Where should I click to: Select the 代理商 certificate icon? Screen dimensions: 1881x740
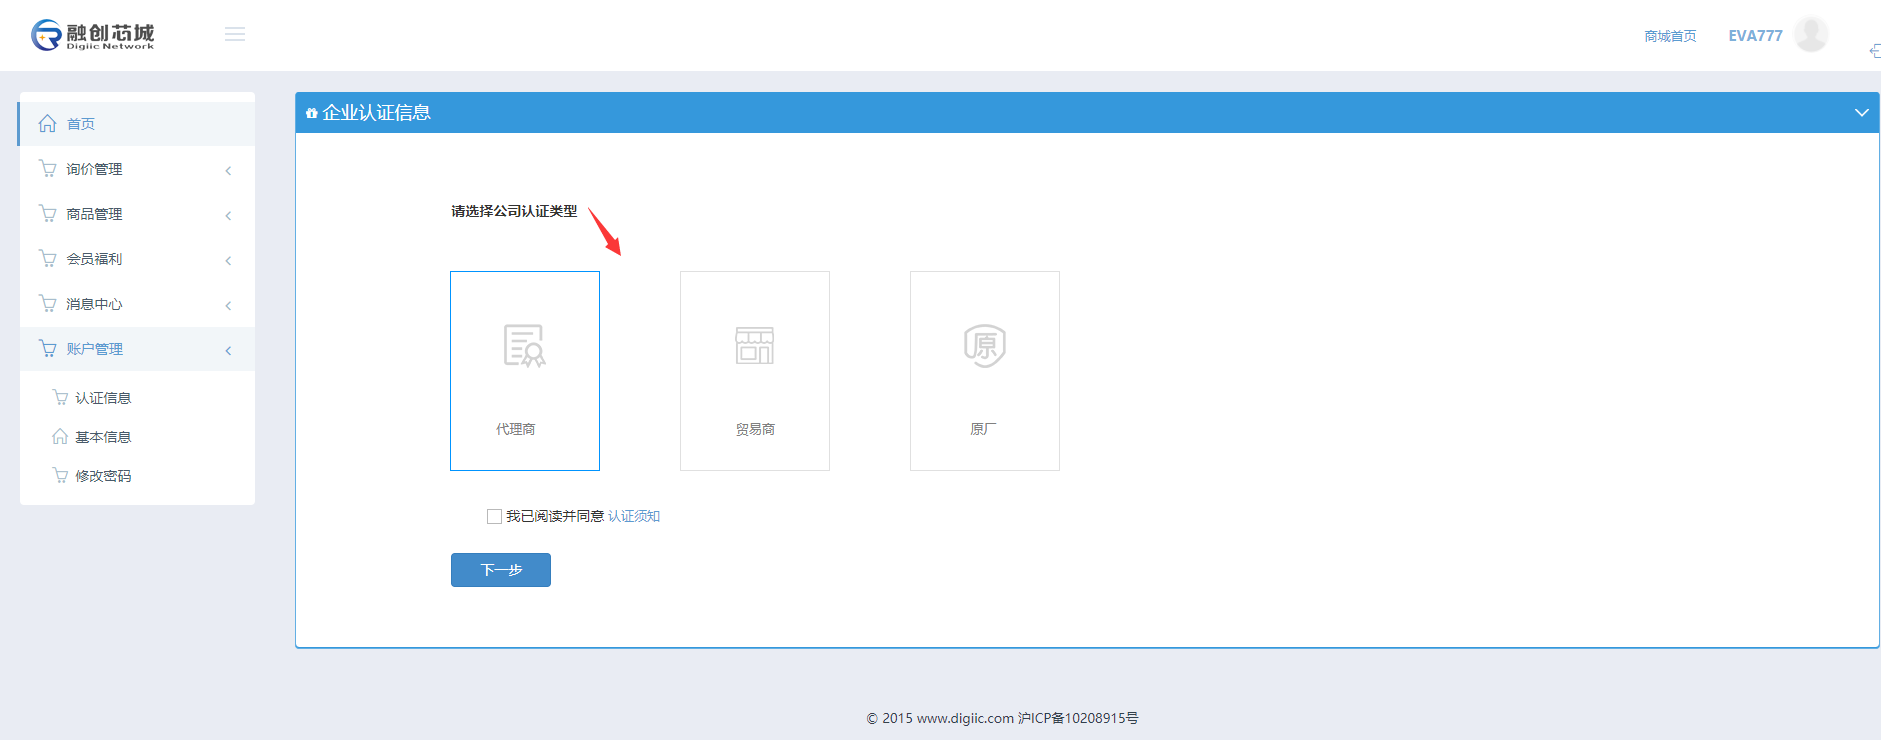[x=524, y=346]
